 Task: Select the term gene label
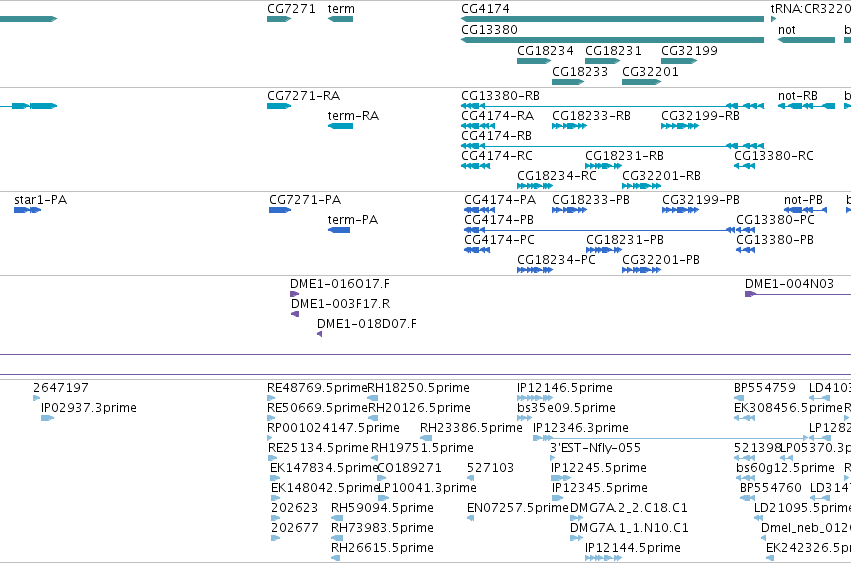(341, 9)
